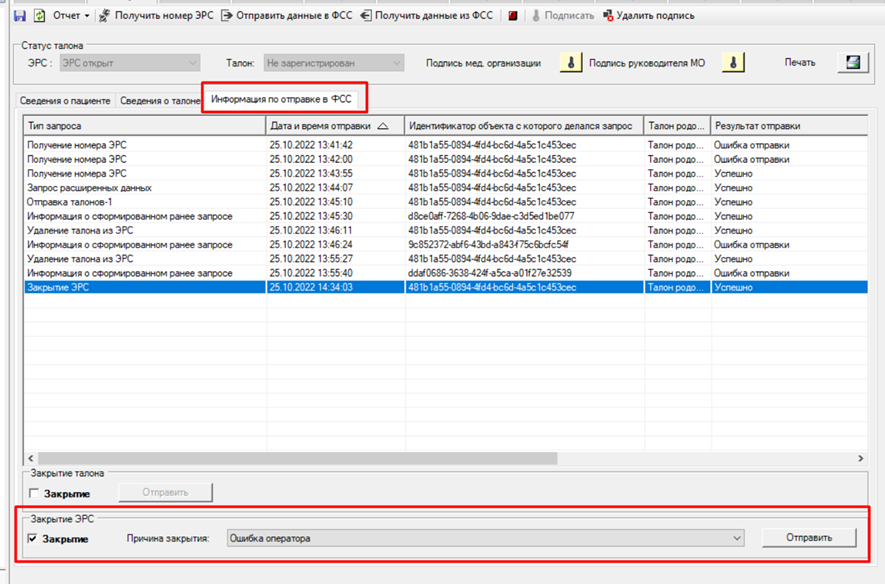Uncheck Закрытие checkbox under Закрытие ЭРС
Viewport: 885px width, 584px height.
pyautogui.click(x=33, y=538)
